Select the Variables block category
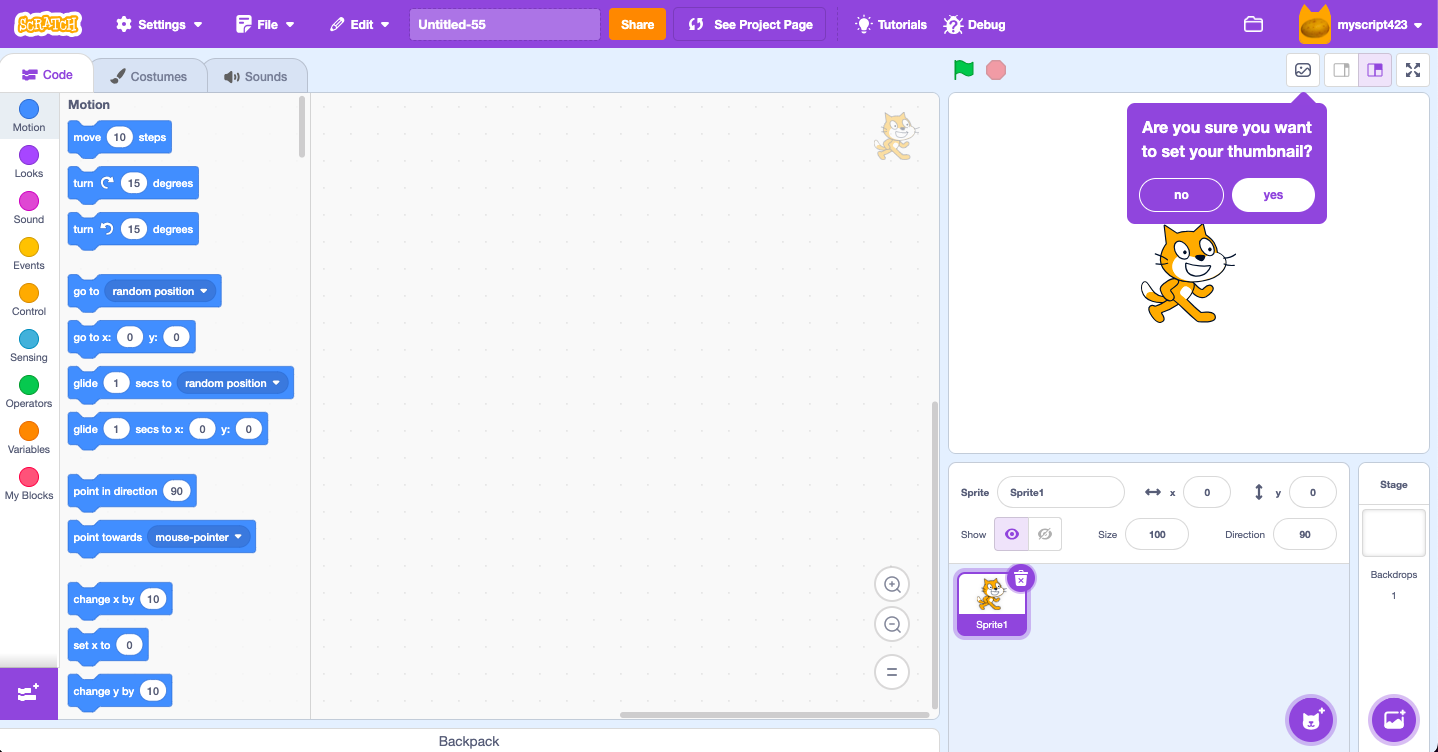The image size is (1438, 752). [x=29, y=438]
